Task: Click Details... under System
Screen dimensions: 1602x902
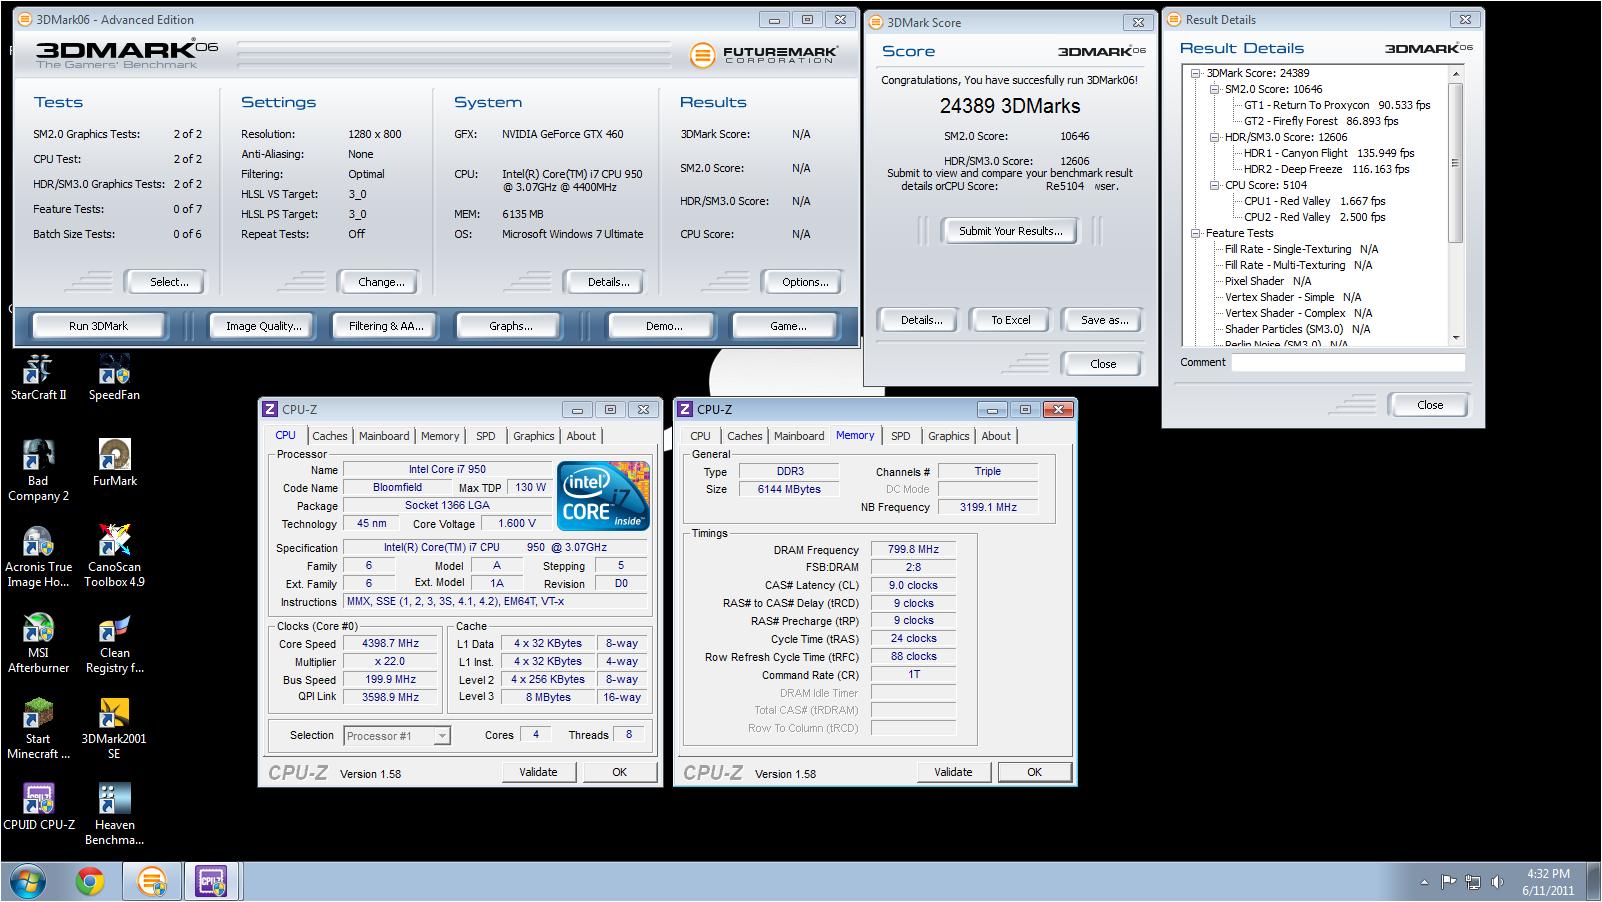Action: pyautogui.click(x=608, y=282)
